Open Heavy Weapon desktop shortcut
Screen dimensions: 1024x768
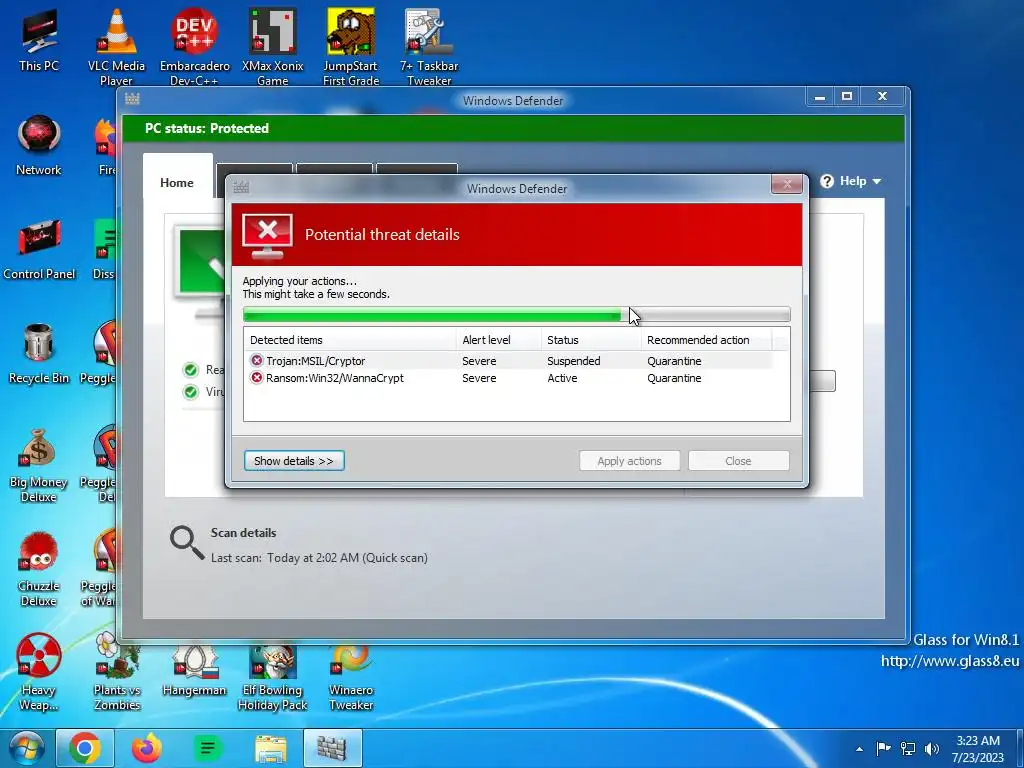click(39, 673)
